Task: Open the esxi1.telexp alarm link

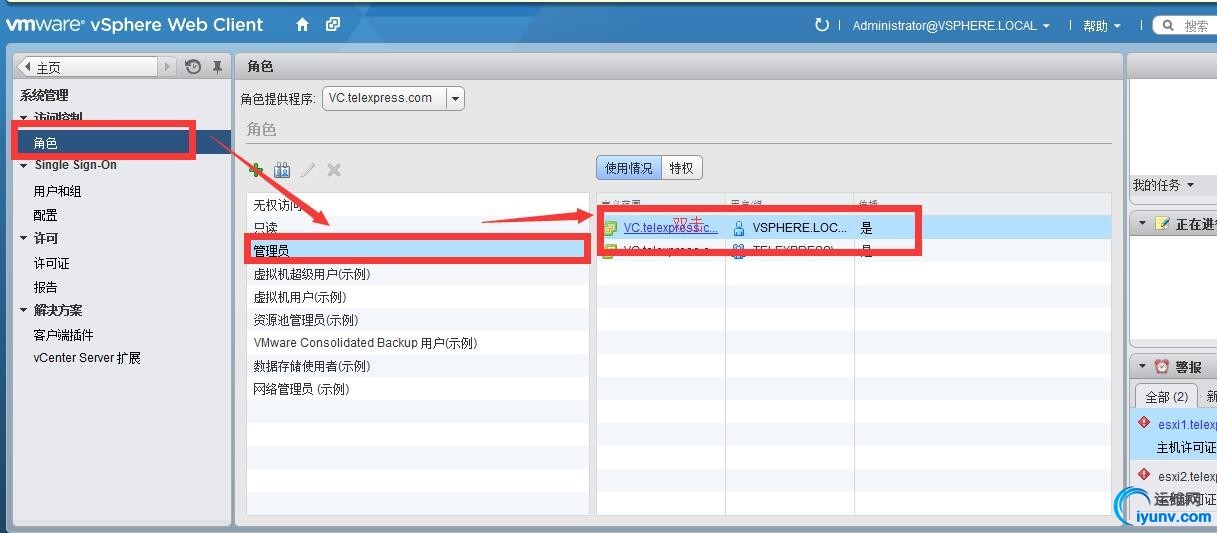Action: click(x=1187, y=425)
